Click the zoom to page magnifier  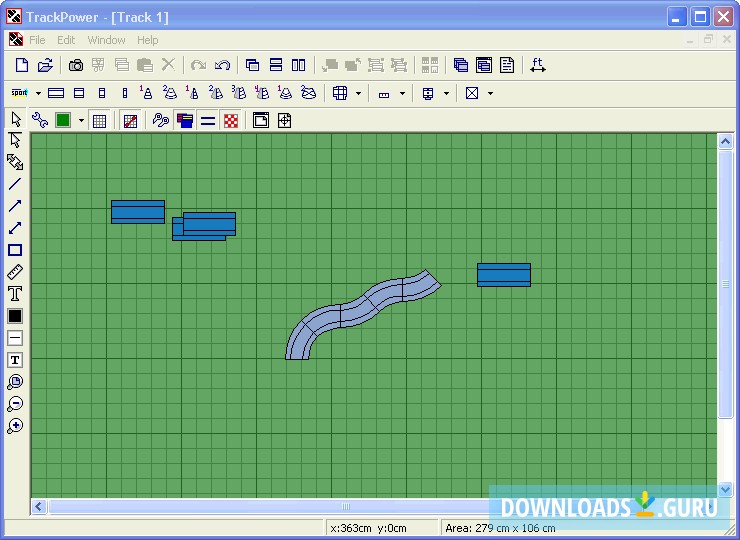pos(15,382)
